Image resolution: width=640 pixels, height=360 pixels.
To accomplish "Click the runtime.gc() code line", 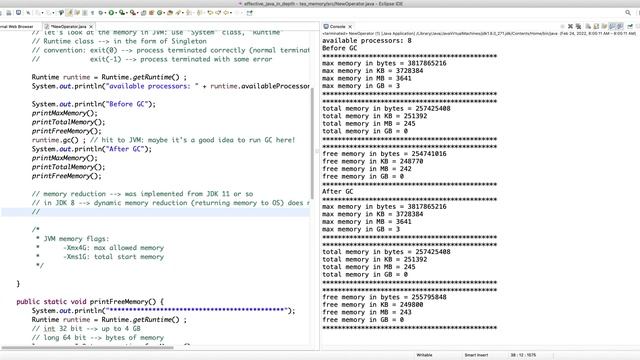I will pos(163,140).
